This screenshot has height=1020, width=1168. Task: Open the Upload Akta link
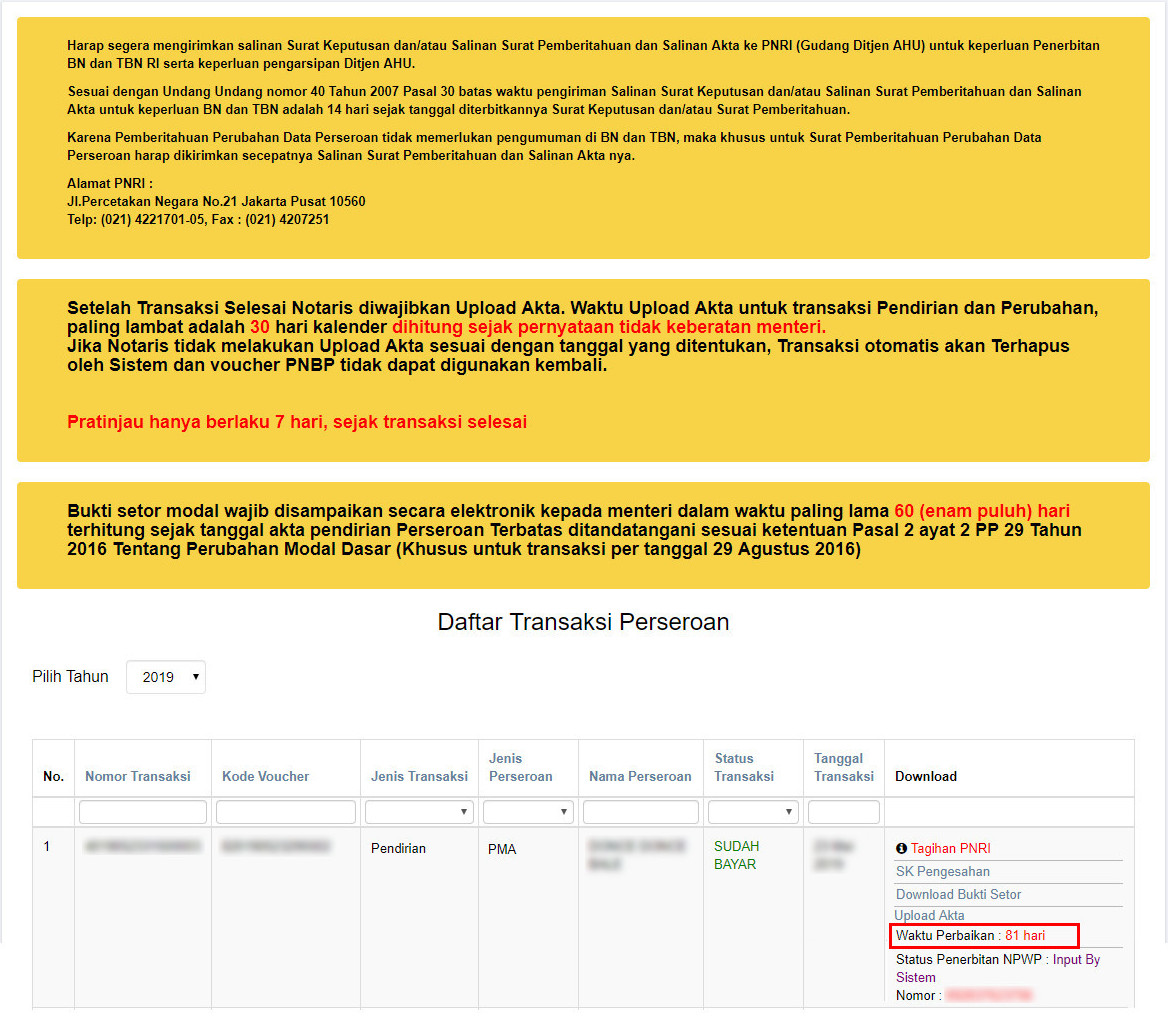[929, 916]
